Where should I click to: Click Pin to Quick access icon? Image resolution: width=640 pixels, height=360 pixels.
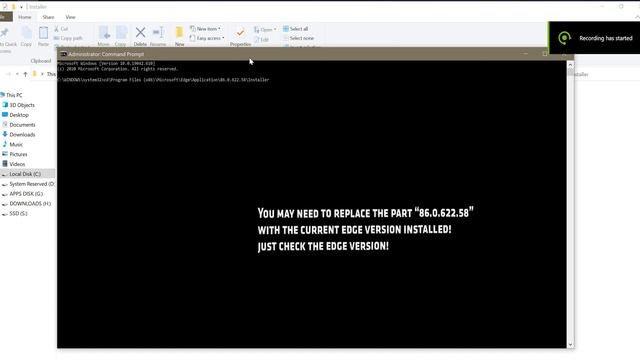click(x=4, y=33)
